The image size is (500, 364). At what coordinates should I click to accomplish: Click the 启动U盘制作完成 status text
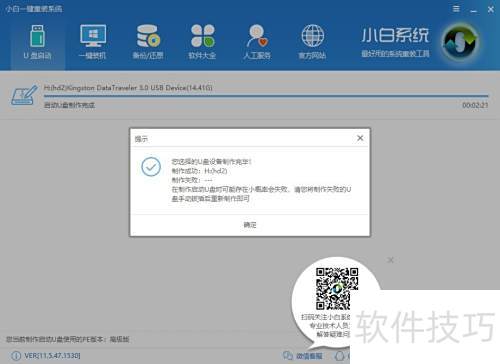69,105
